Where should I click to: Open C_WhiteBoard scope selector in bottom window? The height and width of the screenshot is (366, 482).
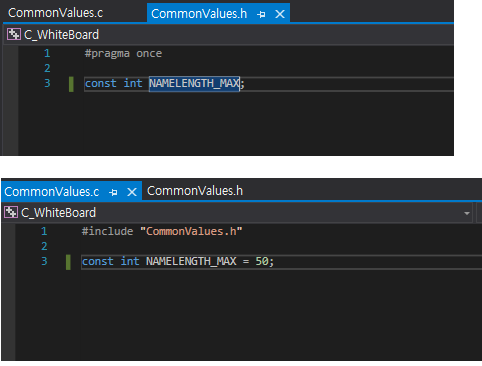pyautogui.click(x=238, y=212)
